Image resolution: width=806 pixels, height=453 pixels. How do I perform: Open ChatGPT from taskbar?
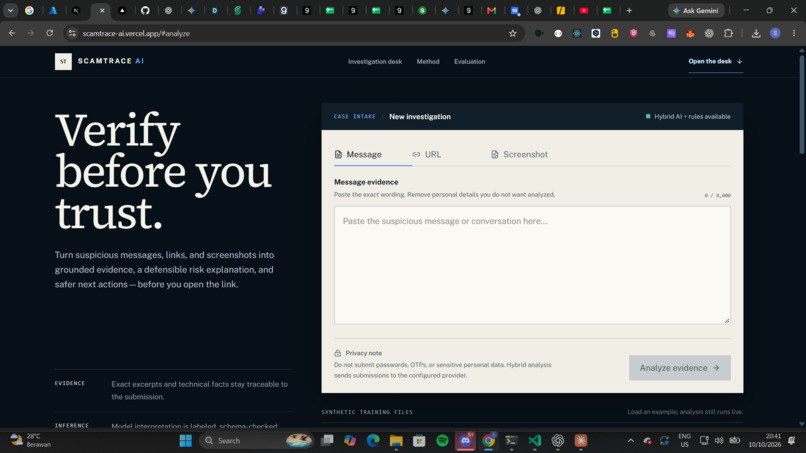(558, 441)
